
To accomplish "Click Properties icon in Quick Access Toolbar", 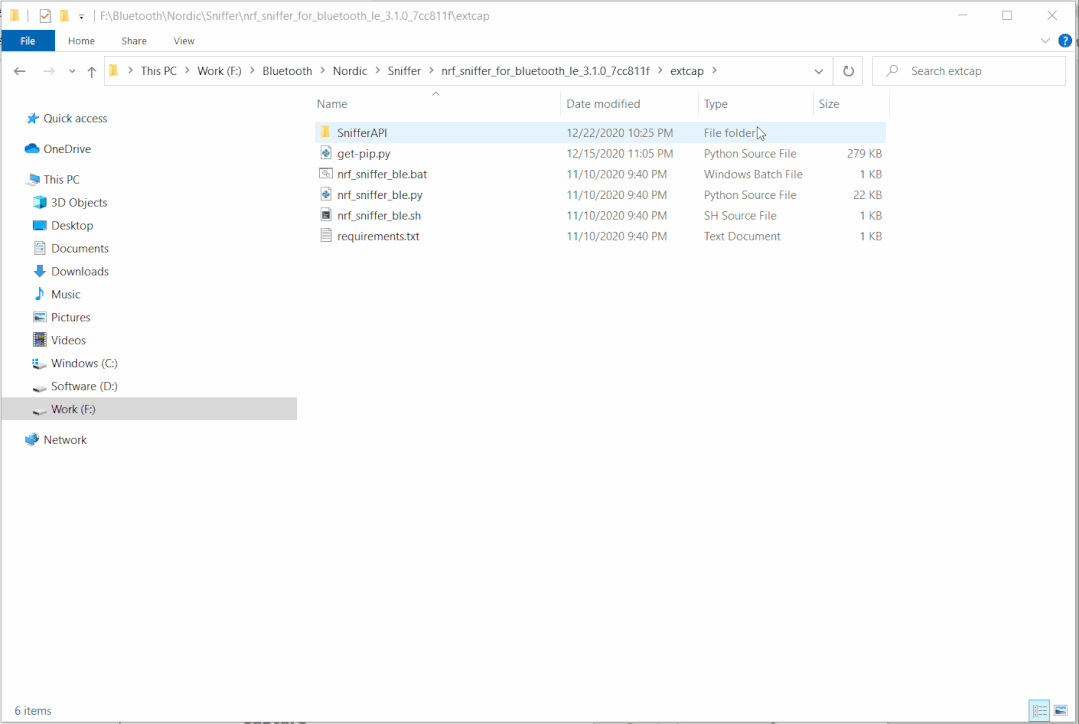I will (x=45, y=15).
